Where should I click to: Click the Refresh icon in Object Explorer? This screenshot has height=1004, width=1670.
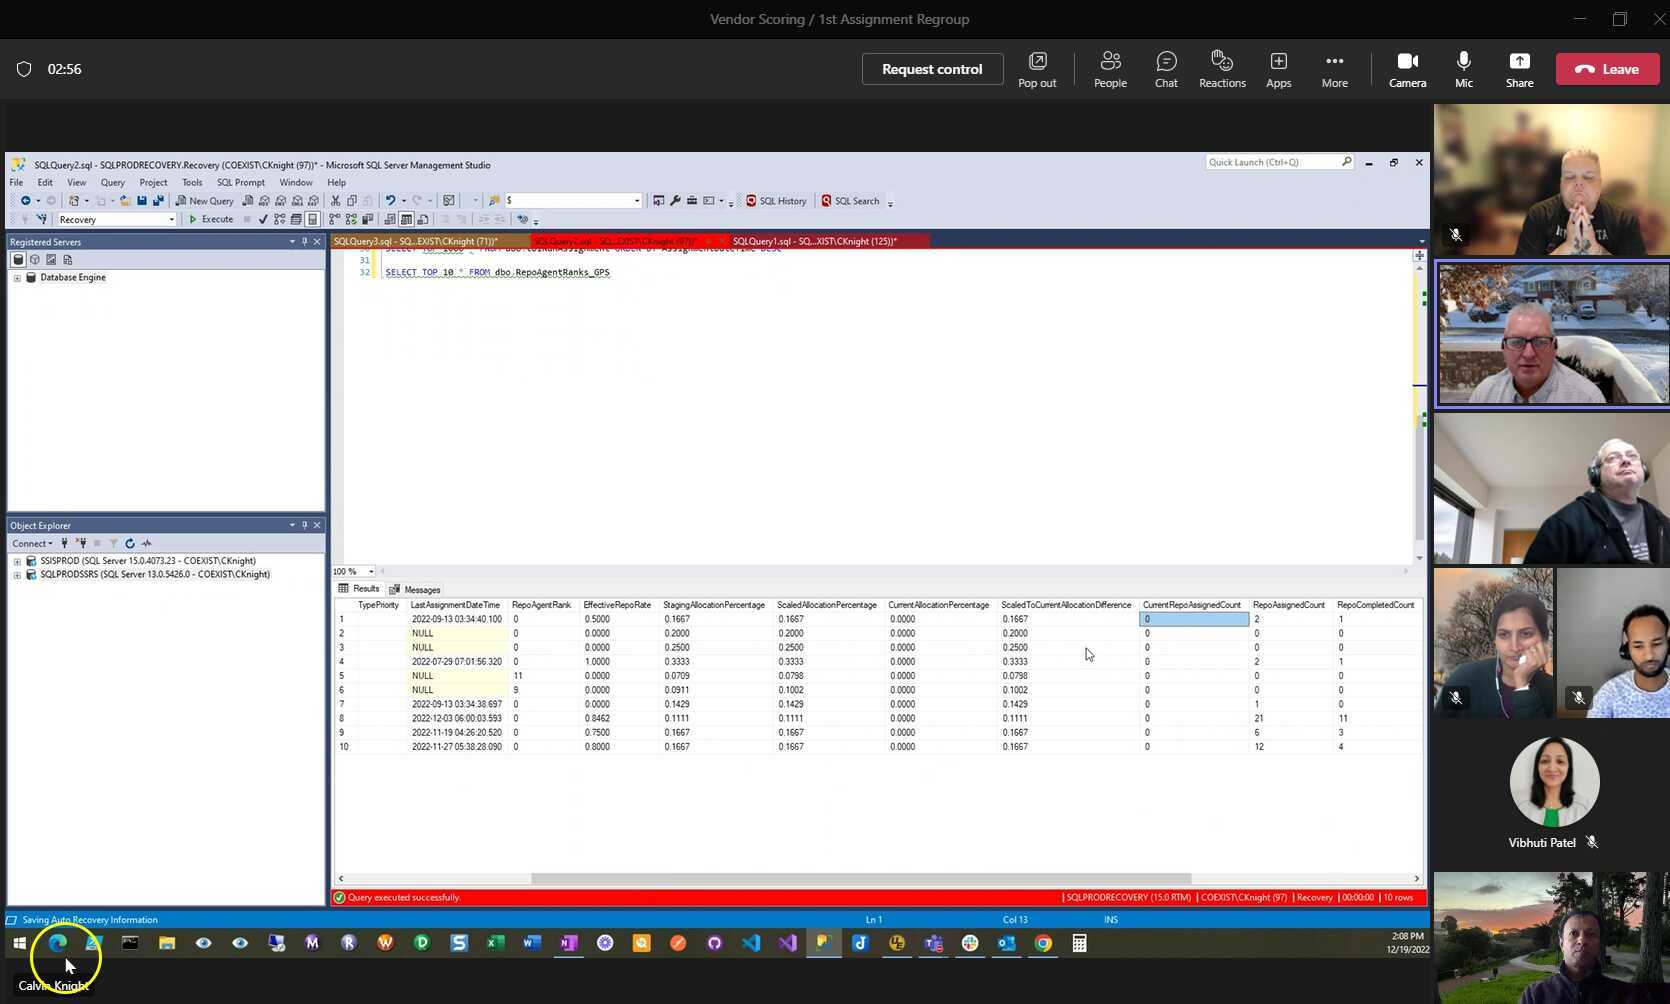[x=130, y=543]
